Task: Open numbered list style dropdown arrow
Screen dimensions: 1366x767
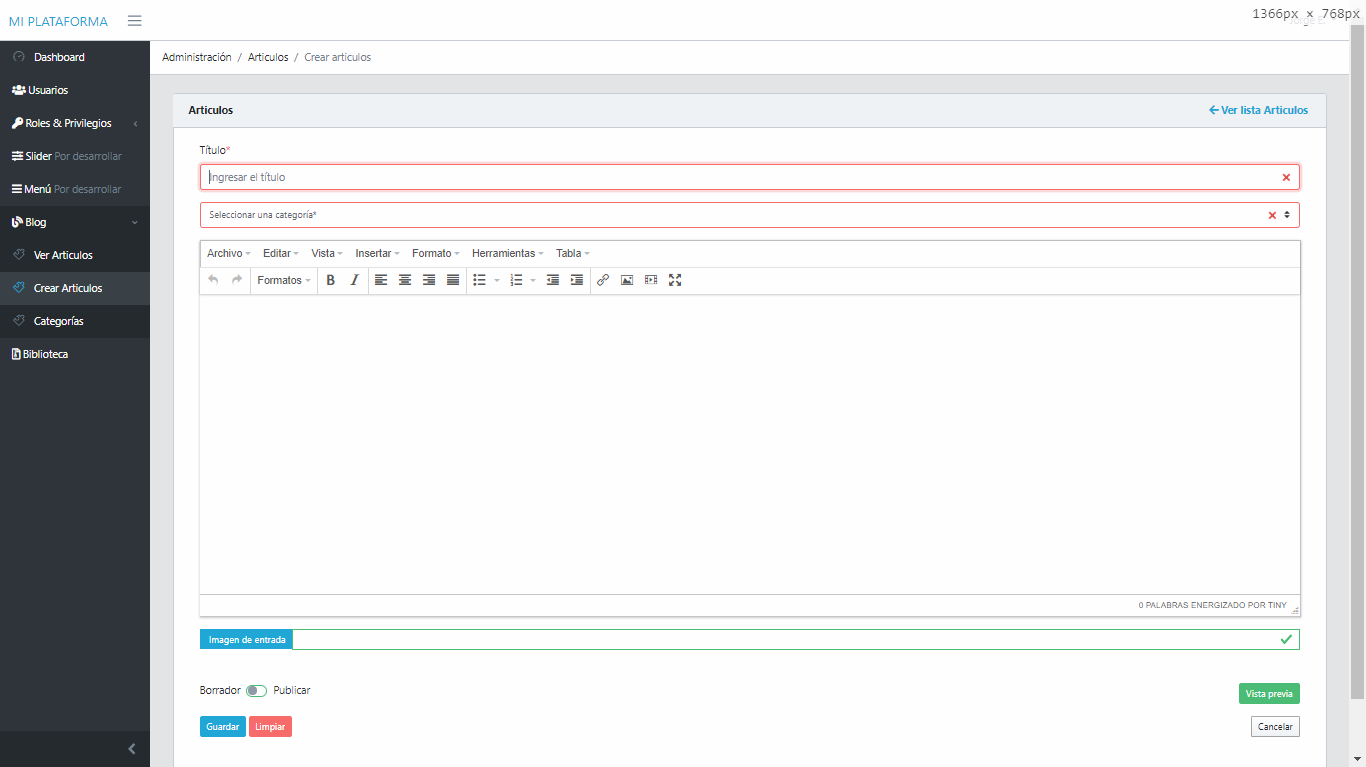Action: point(533,280)
